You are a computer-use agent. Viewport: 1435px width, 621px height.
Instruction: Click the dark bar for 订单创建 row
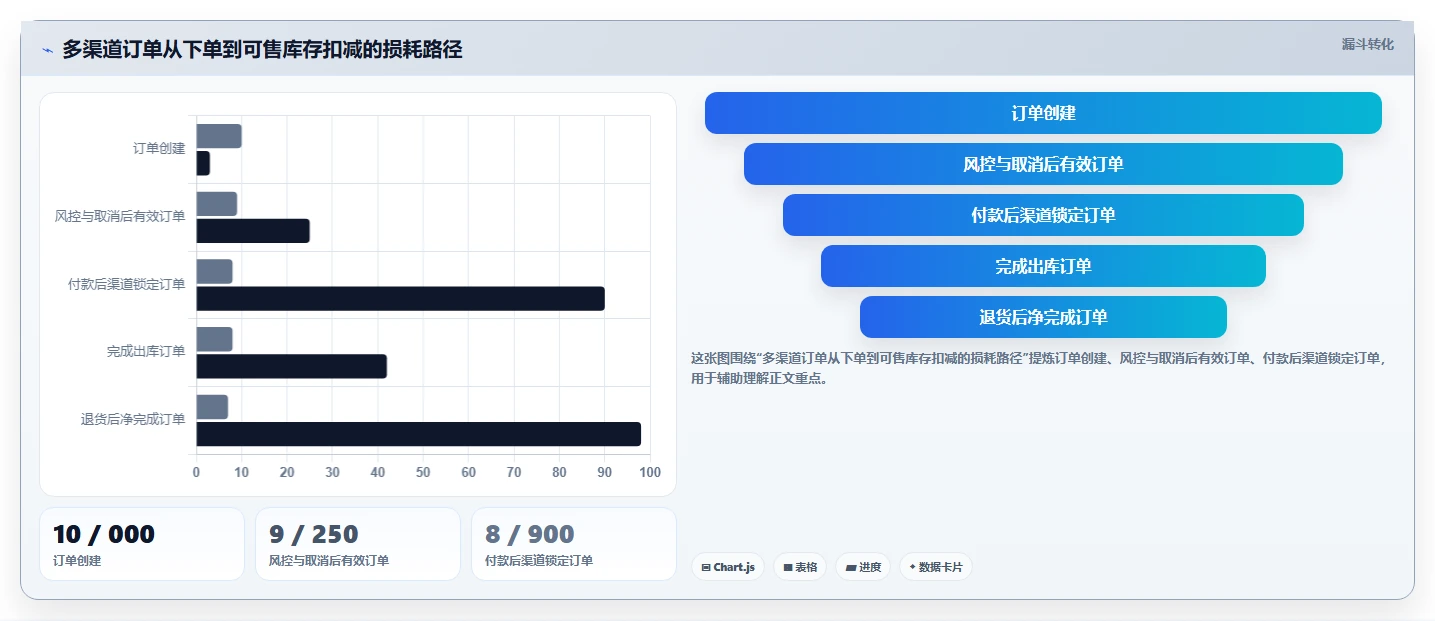coord(203,163)
